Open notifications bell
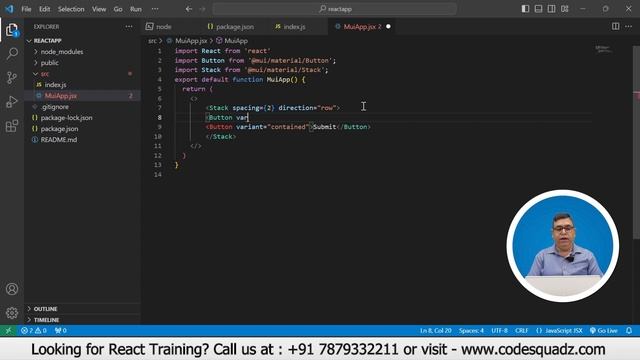Viewport: 640px width, 360px height. pos(629,330)
